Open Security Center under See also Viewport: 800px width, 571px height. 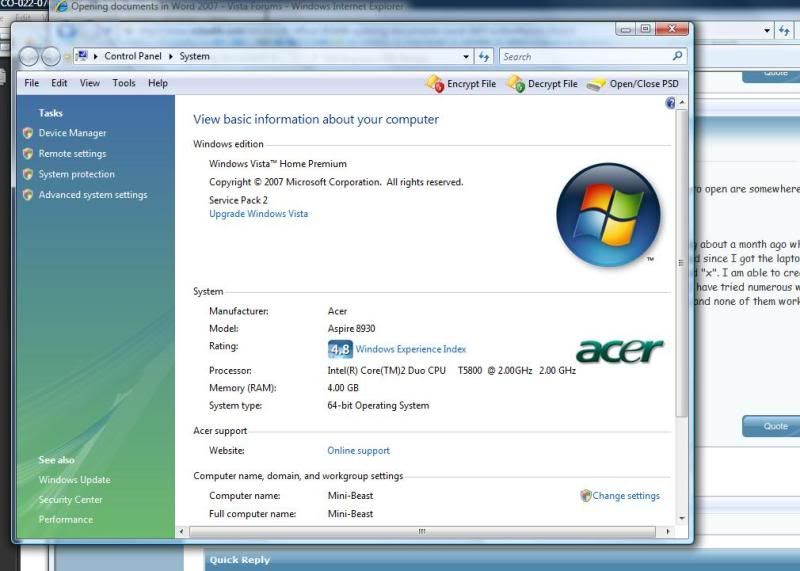[x=70, y=500]
